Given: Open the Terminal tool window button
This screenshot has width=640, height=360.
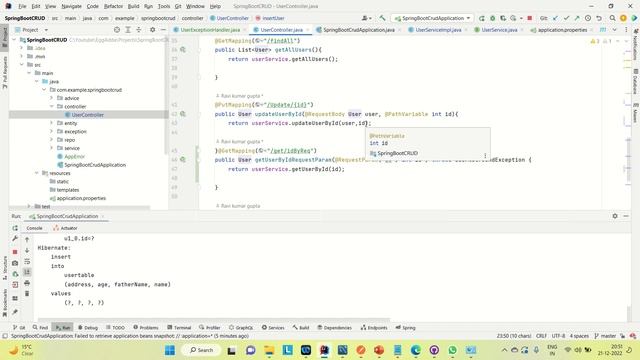Looking at the screenshot, I should point(179,327).
